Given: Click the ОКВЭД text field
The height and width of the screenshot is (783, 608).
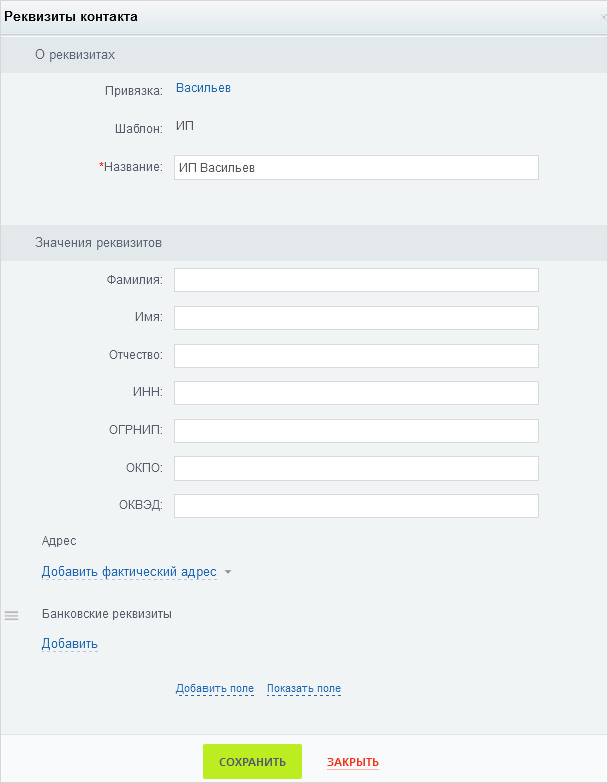Looking at the screenshot, I should point(356,506).
